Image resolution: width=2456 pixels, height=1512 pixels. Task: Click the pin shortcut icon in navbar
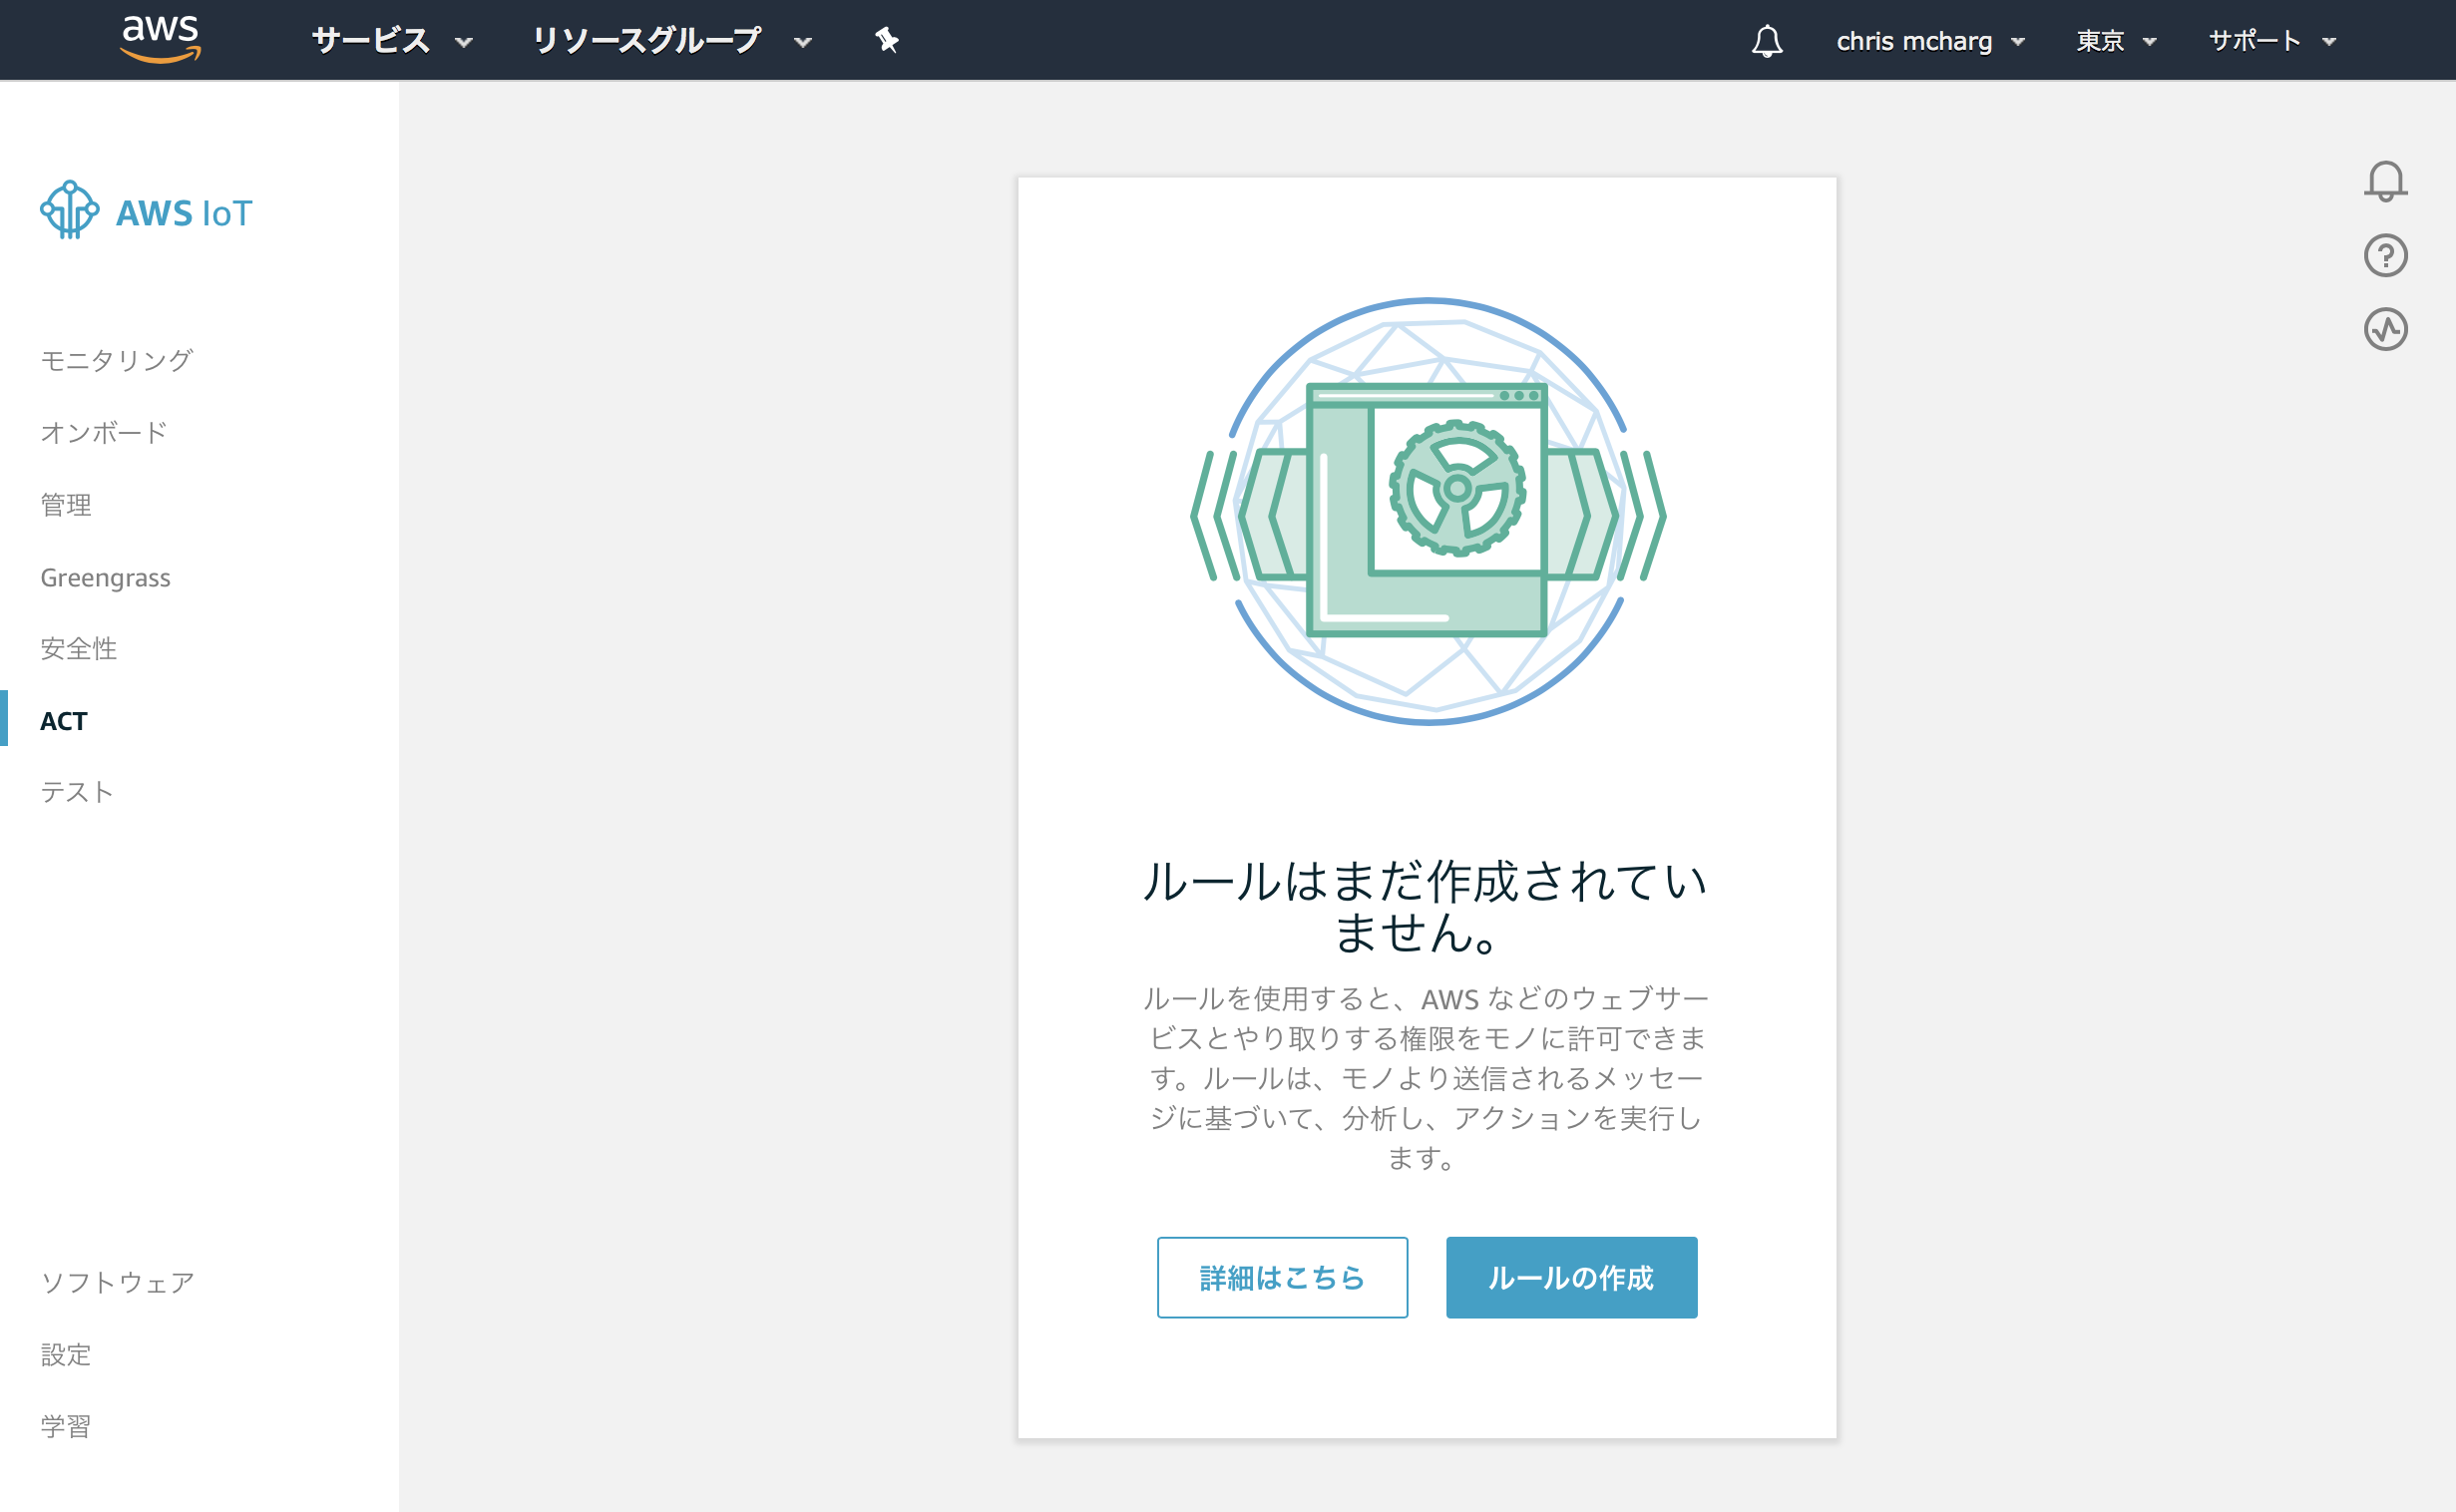click(886, 40)
